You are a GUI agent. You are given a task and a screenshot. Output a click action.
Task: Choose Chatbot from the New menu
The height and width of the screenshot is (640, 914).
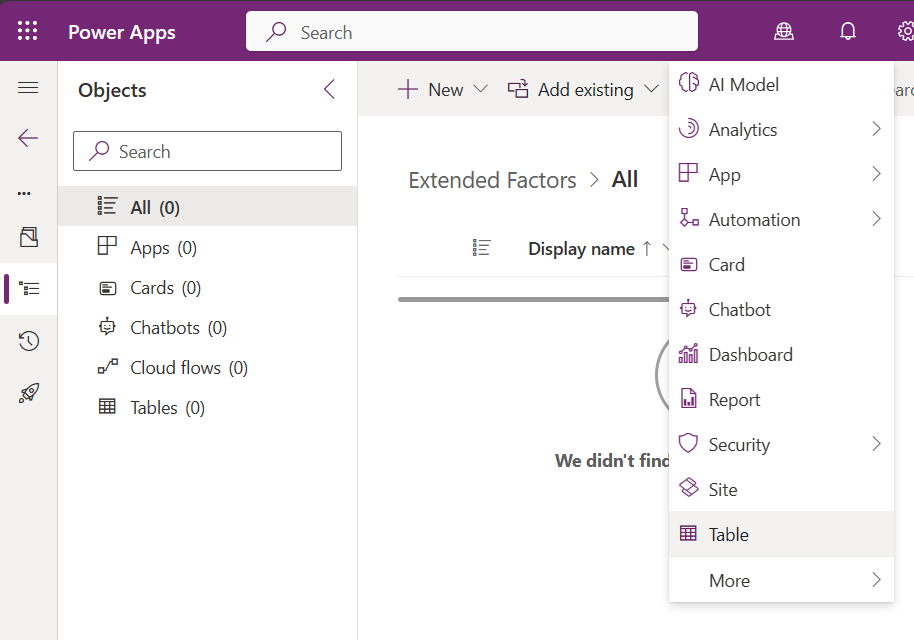[x=781, y=309]
